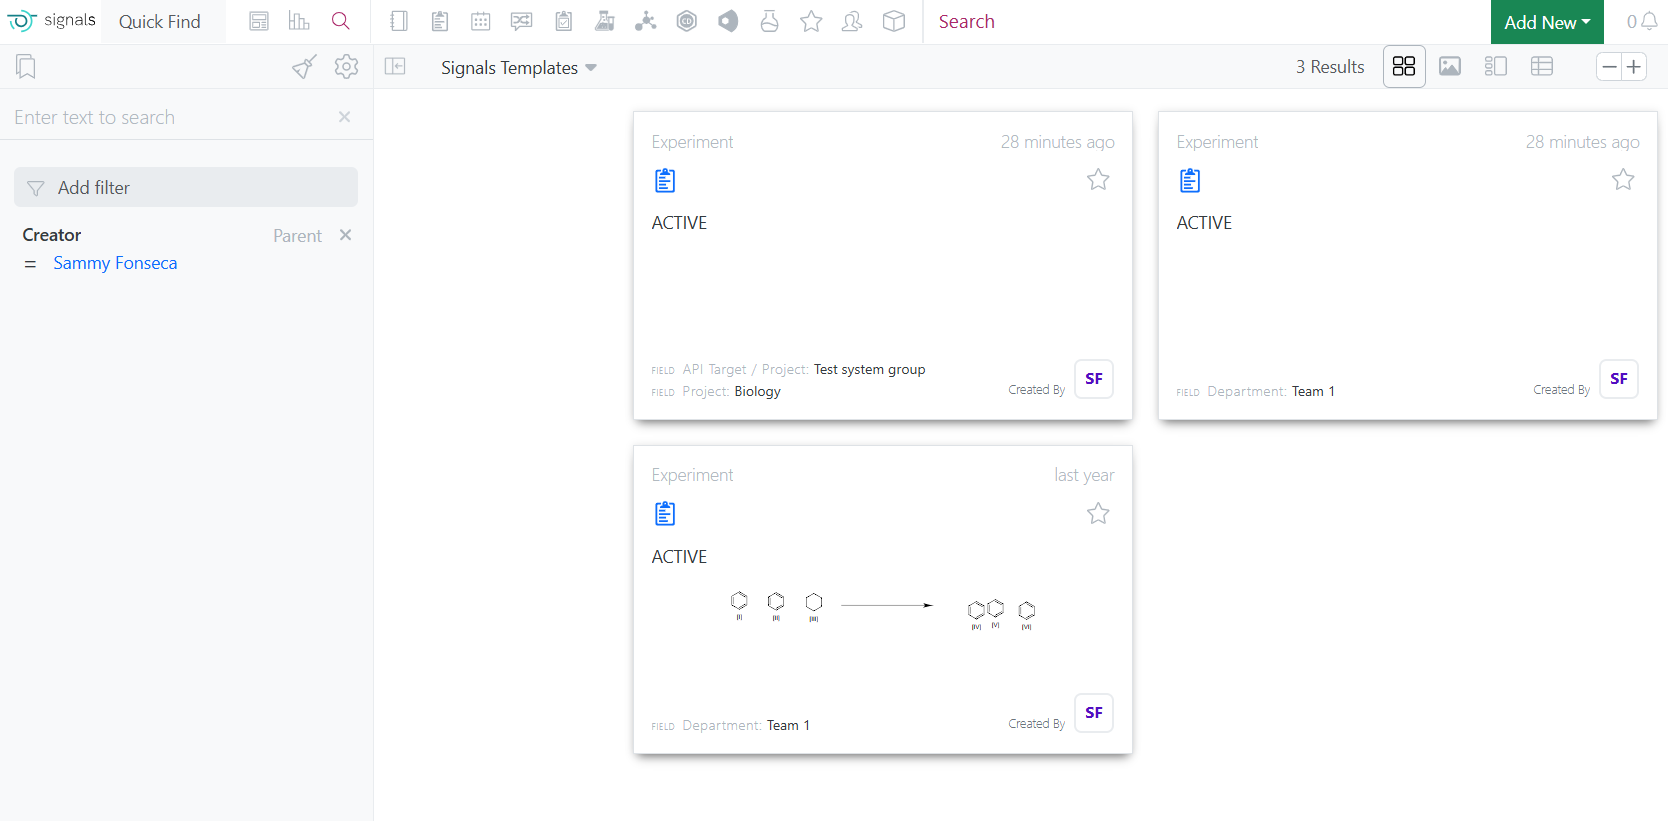Star the last year experiment card
Image resolution: width=1668 pixels, height=821 pixels.
tap(1098, 514)
